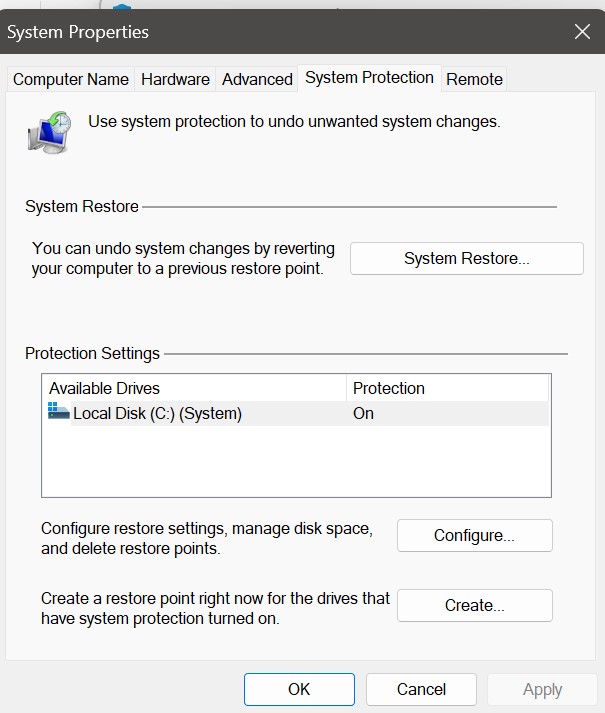Launch System Restore wizard button
Viewport: 605px width, 713px height.
point(466,258)
